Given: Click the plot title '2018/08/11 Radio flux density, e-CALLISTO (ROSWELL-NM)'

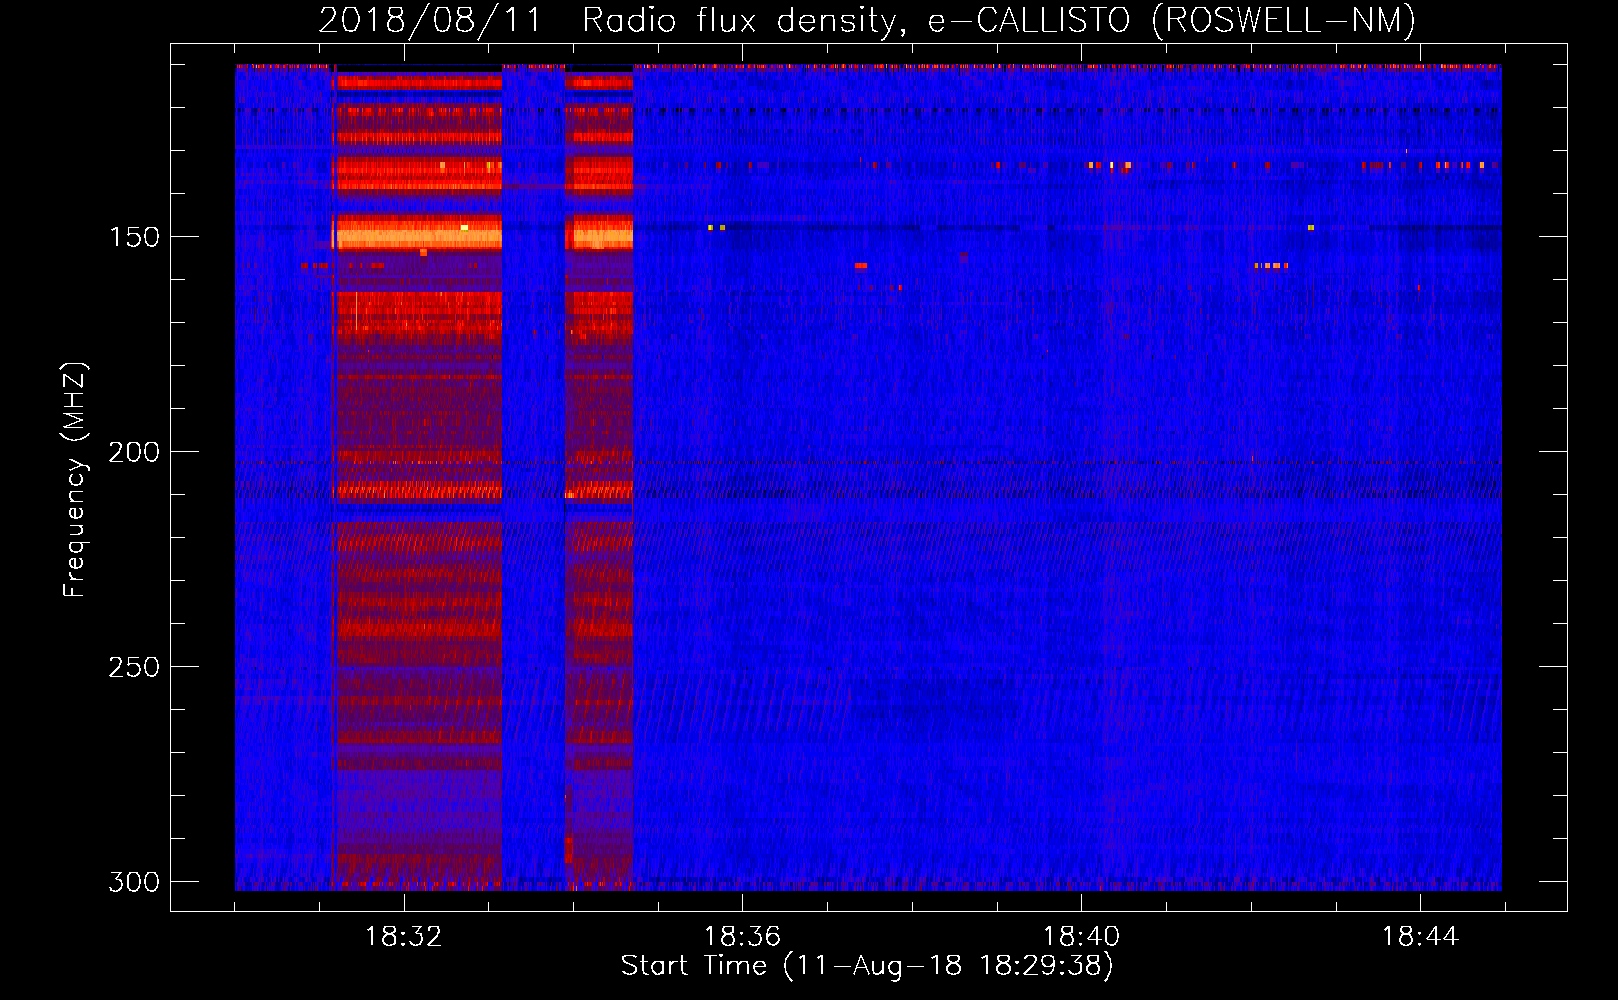Looking at the screenshot, I should pos(867,20).
